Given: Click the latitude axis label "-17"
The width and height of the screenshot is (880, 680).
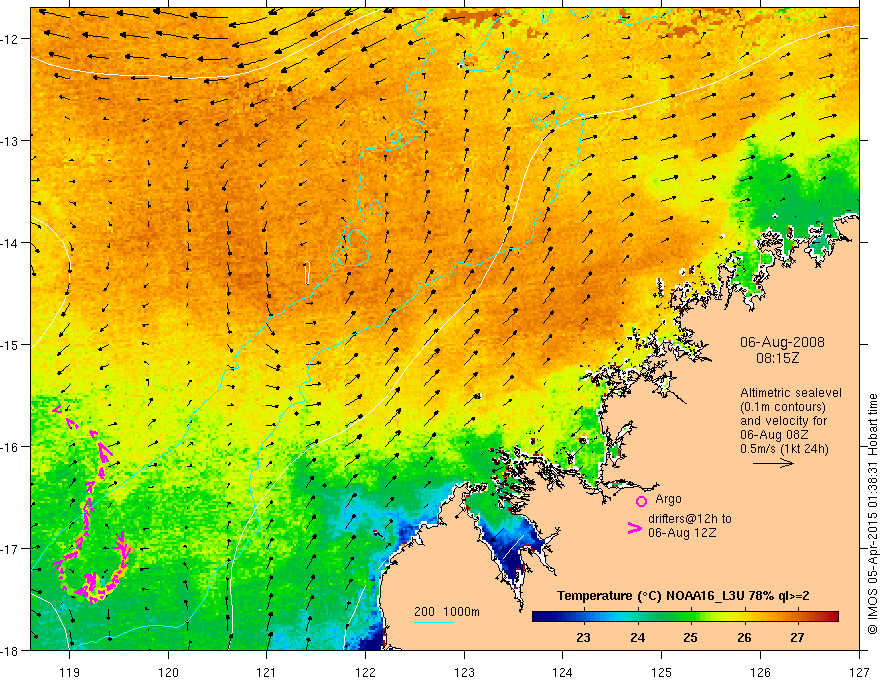Looking at the screenshot, I should tap(10, 548).
